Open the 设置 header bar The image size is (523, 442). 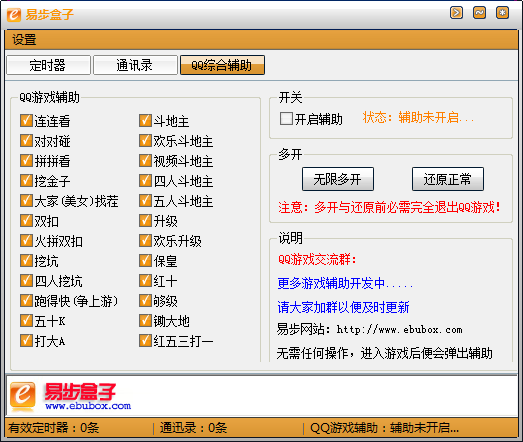point(261,40)
